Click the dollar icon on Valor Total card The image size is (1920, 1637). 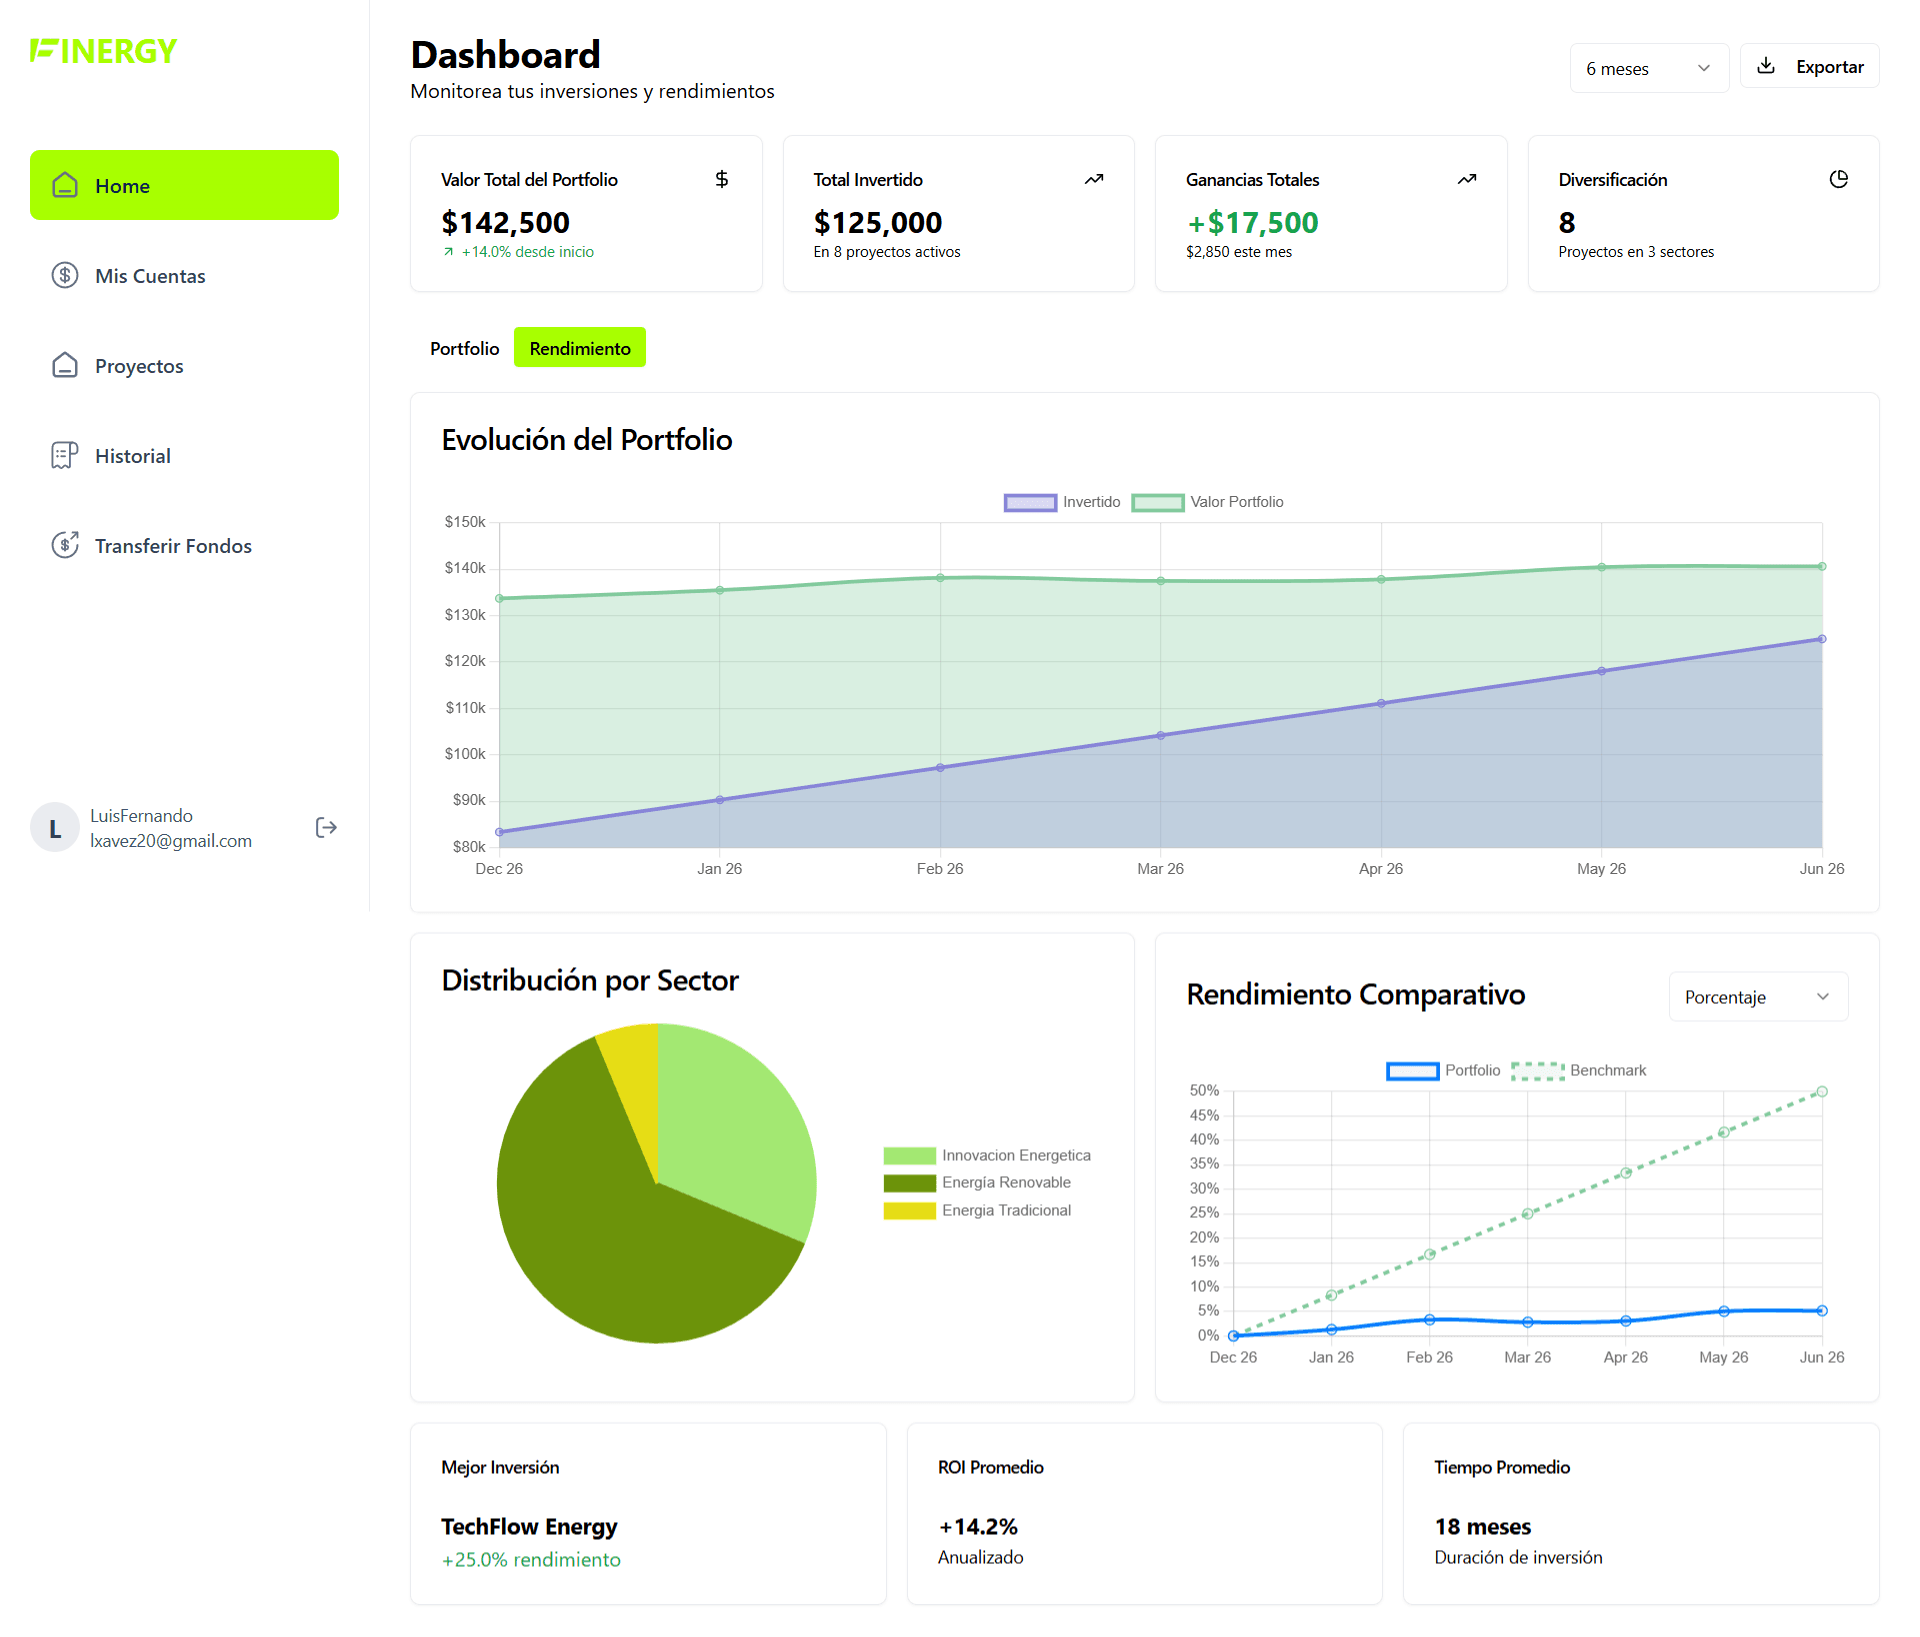[721, 179]
